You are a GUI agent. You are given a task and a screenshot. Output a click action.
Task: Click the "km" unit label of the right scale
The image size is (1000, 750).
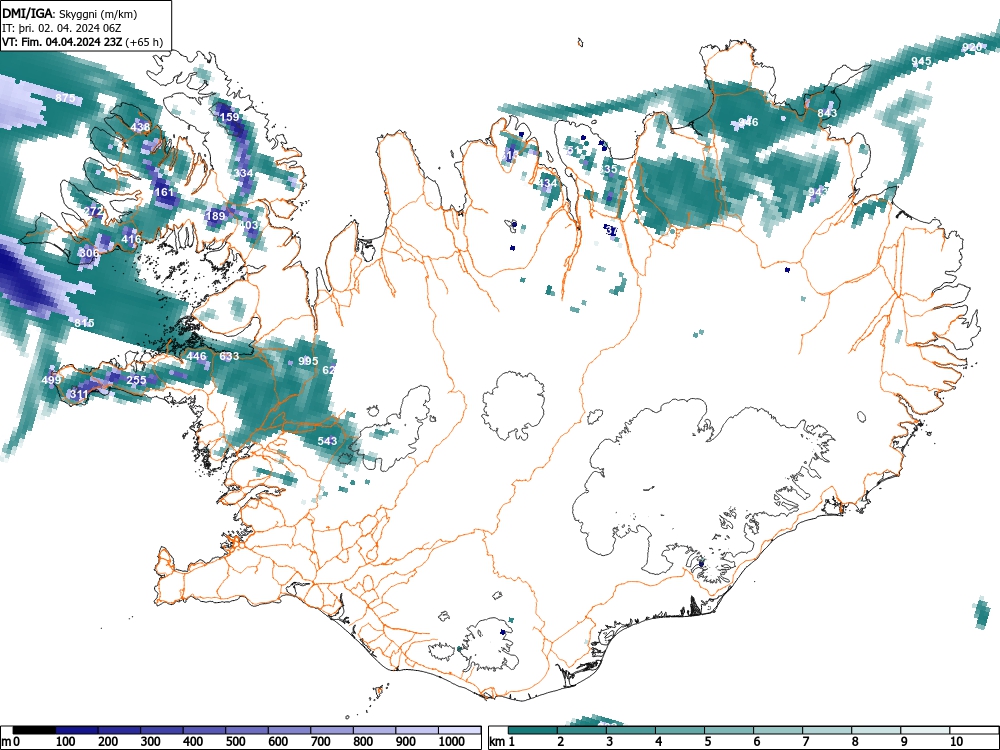[x=497, y=742]
